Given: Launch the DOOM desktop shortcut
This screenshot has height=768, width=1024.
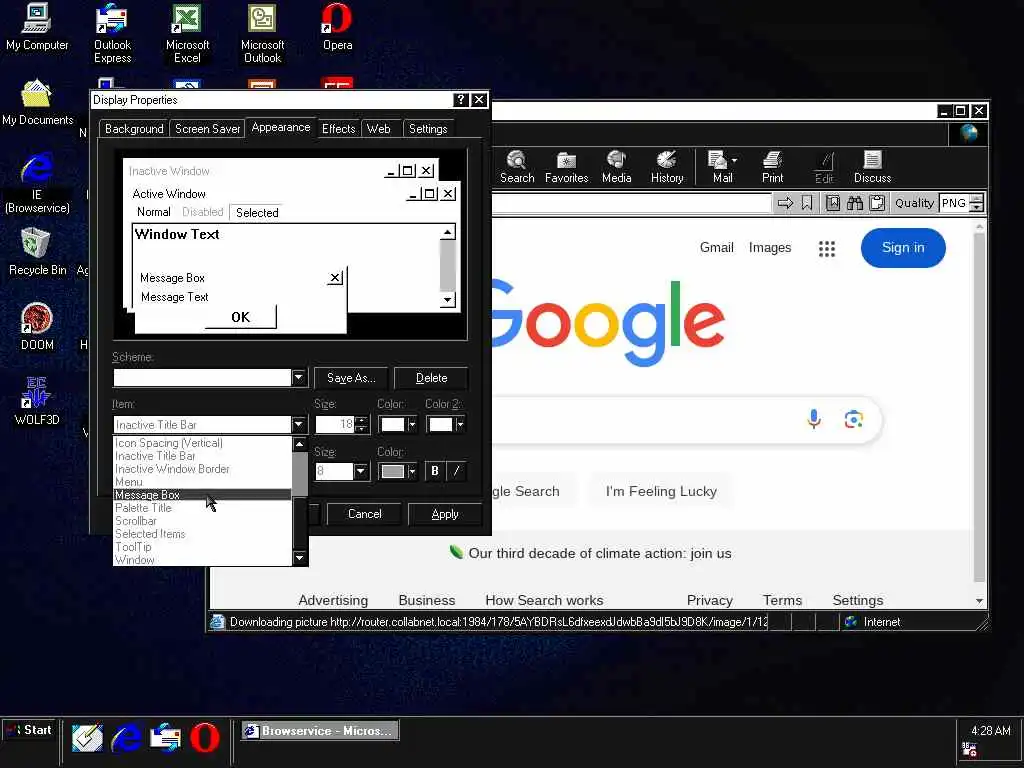Looking at the screenshot, I should click(37, 327).
